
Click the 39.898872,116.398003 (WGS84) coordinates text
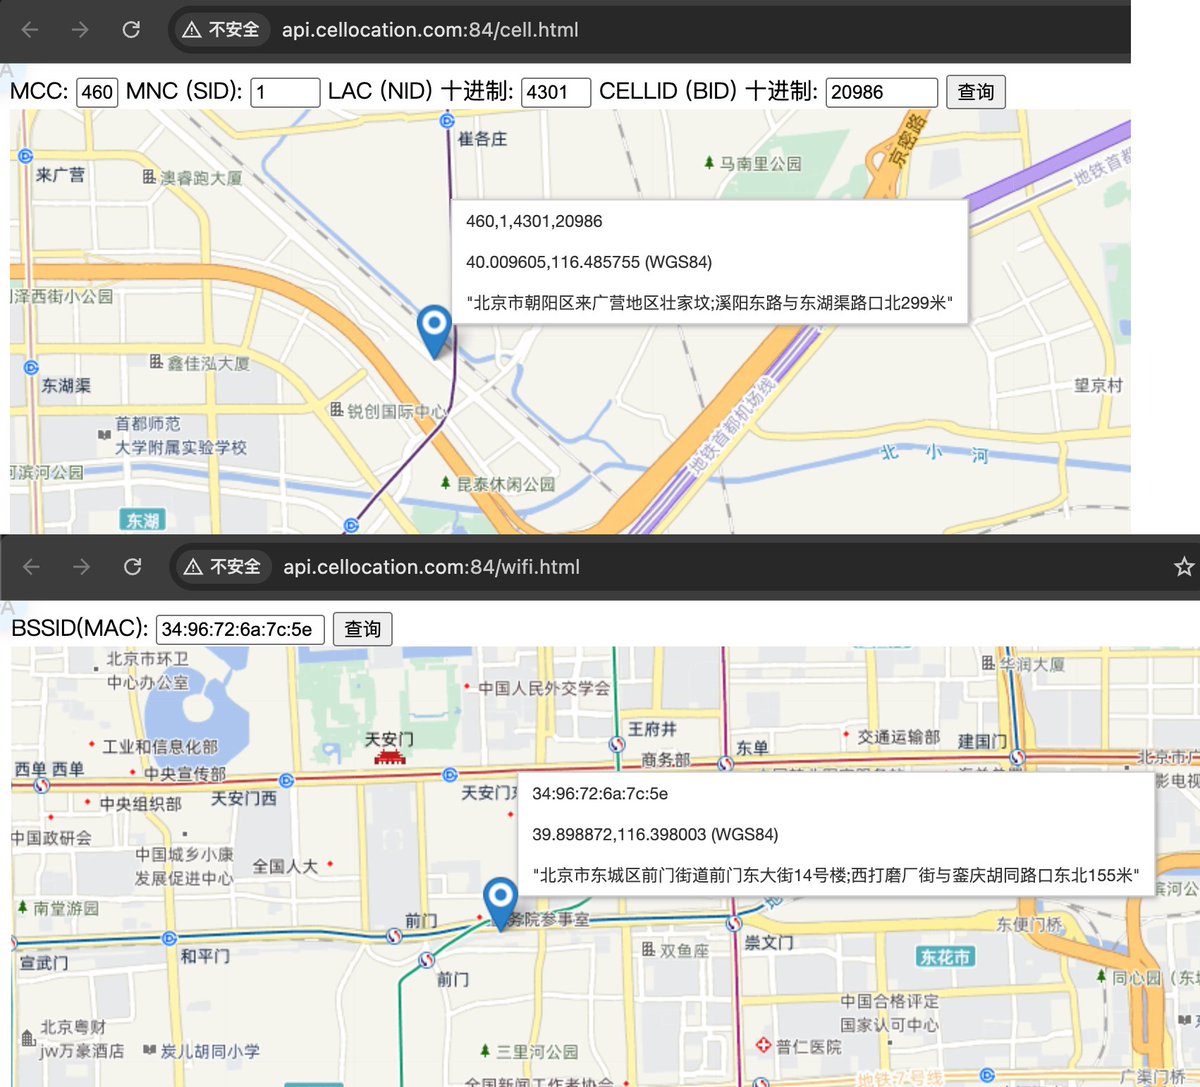click(655, 834)
